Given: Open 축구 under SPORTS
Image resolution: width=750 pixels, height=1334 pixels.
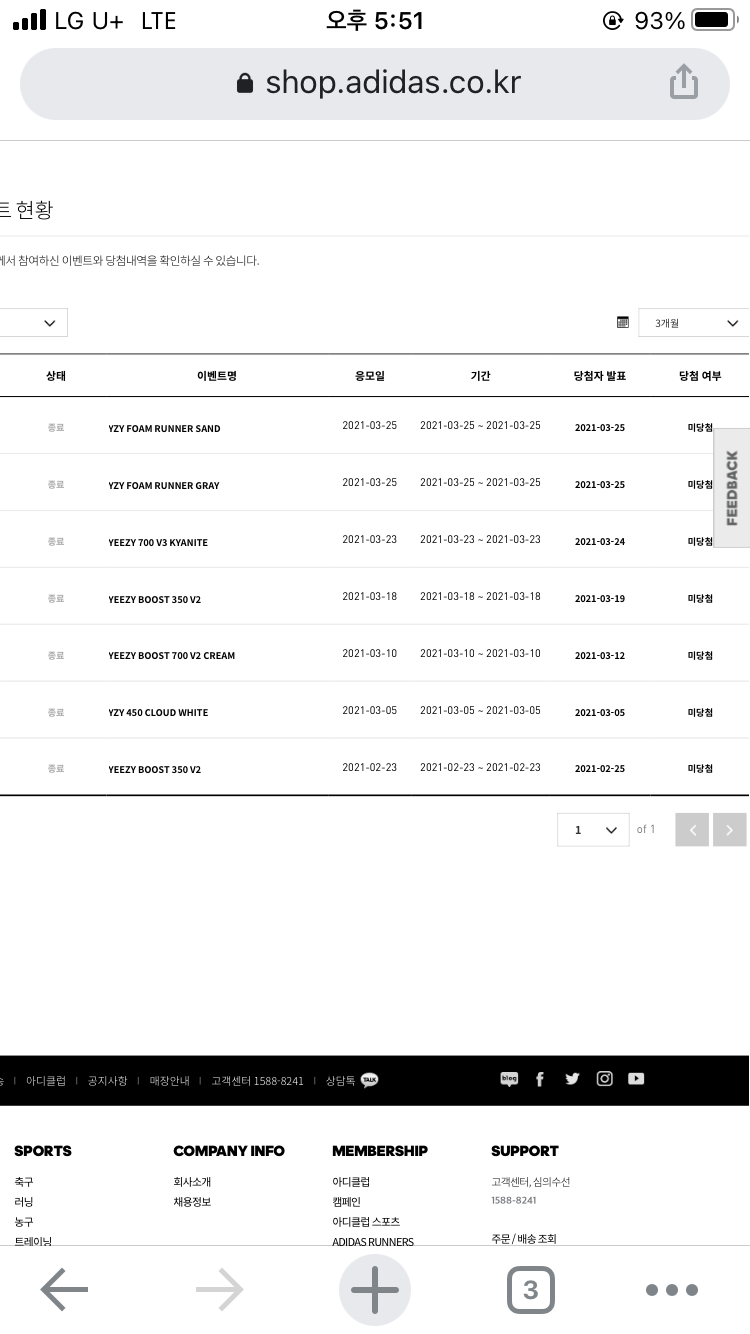Looking at the screenshot, I should [24, 1182].
